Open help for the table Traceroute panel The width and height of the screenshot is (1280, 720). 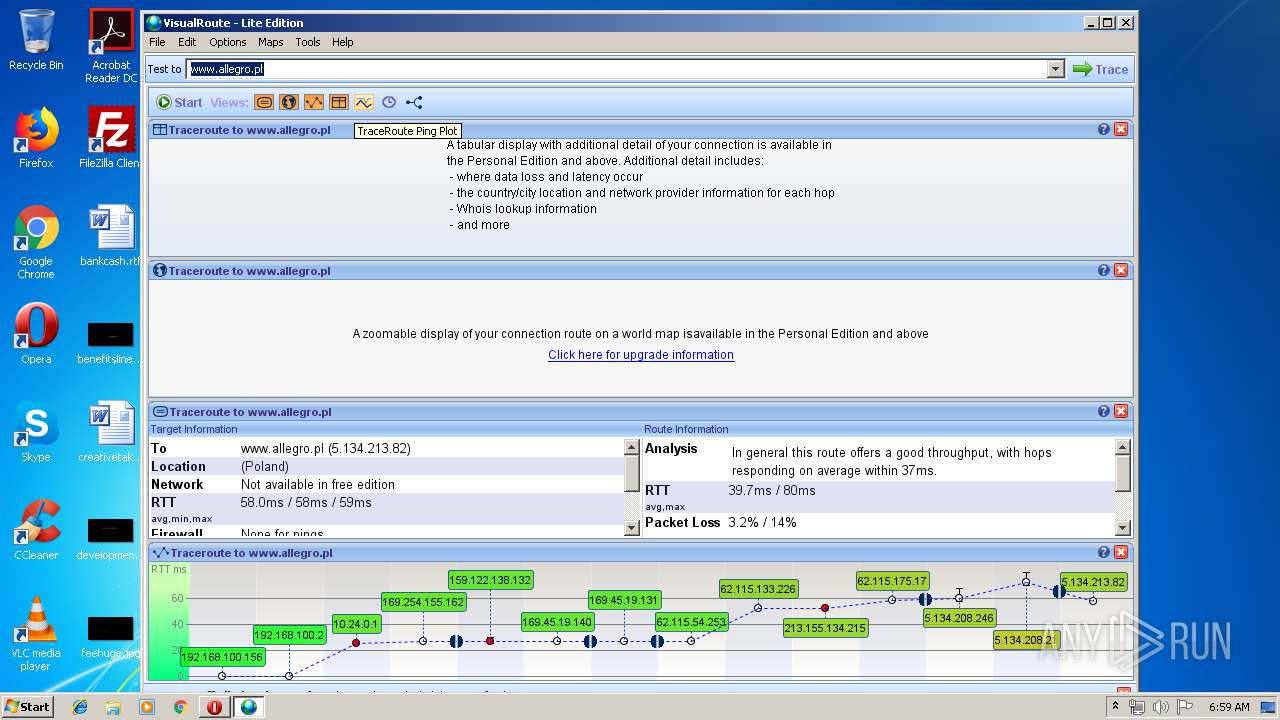coord(1104,129)
